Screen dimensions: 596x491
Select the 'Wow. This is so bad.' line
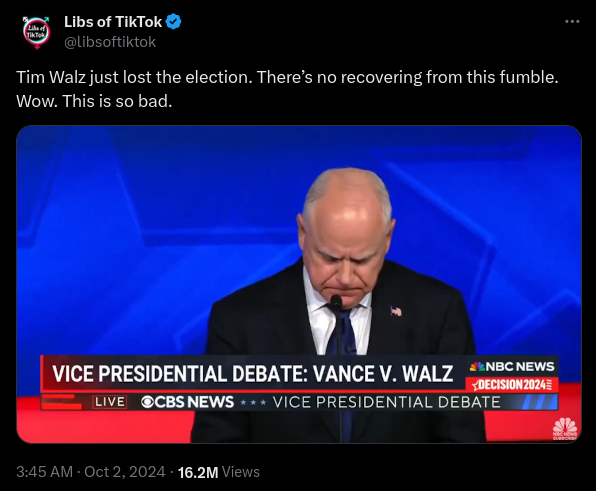(94, 101)
